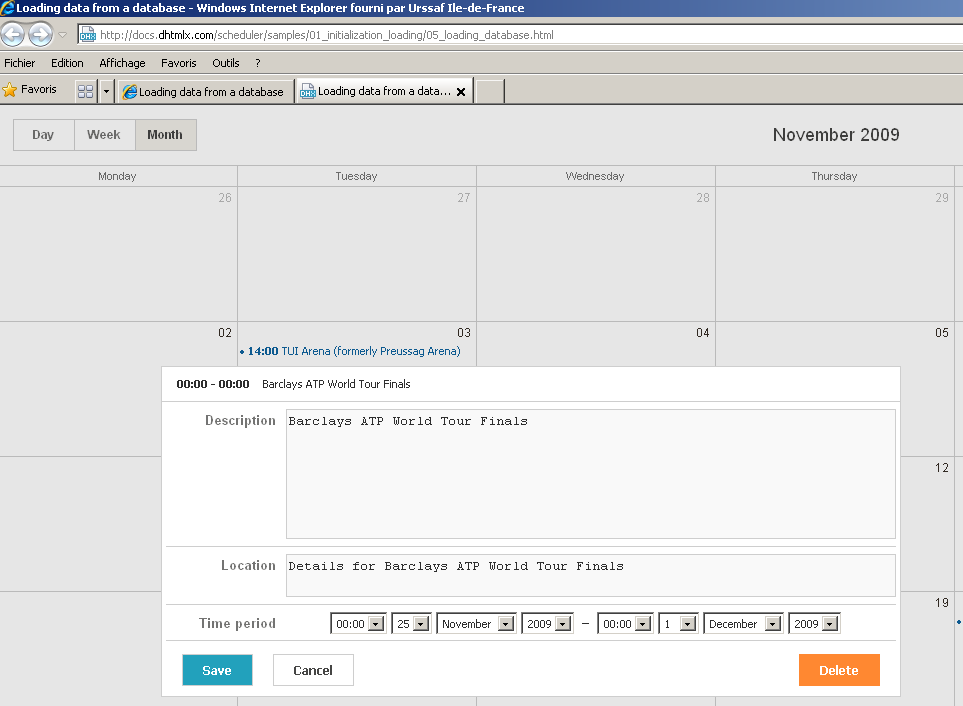The width and height of the screenshot is (963, 706).
Task: Open the Fichier menu
Action: [x=20, y=63]
